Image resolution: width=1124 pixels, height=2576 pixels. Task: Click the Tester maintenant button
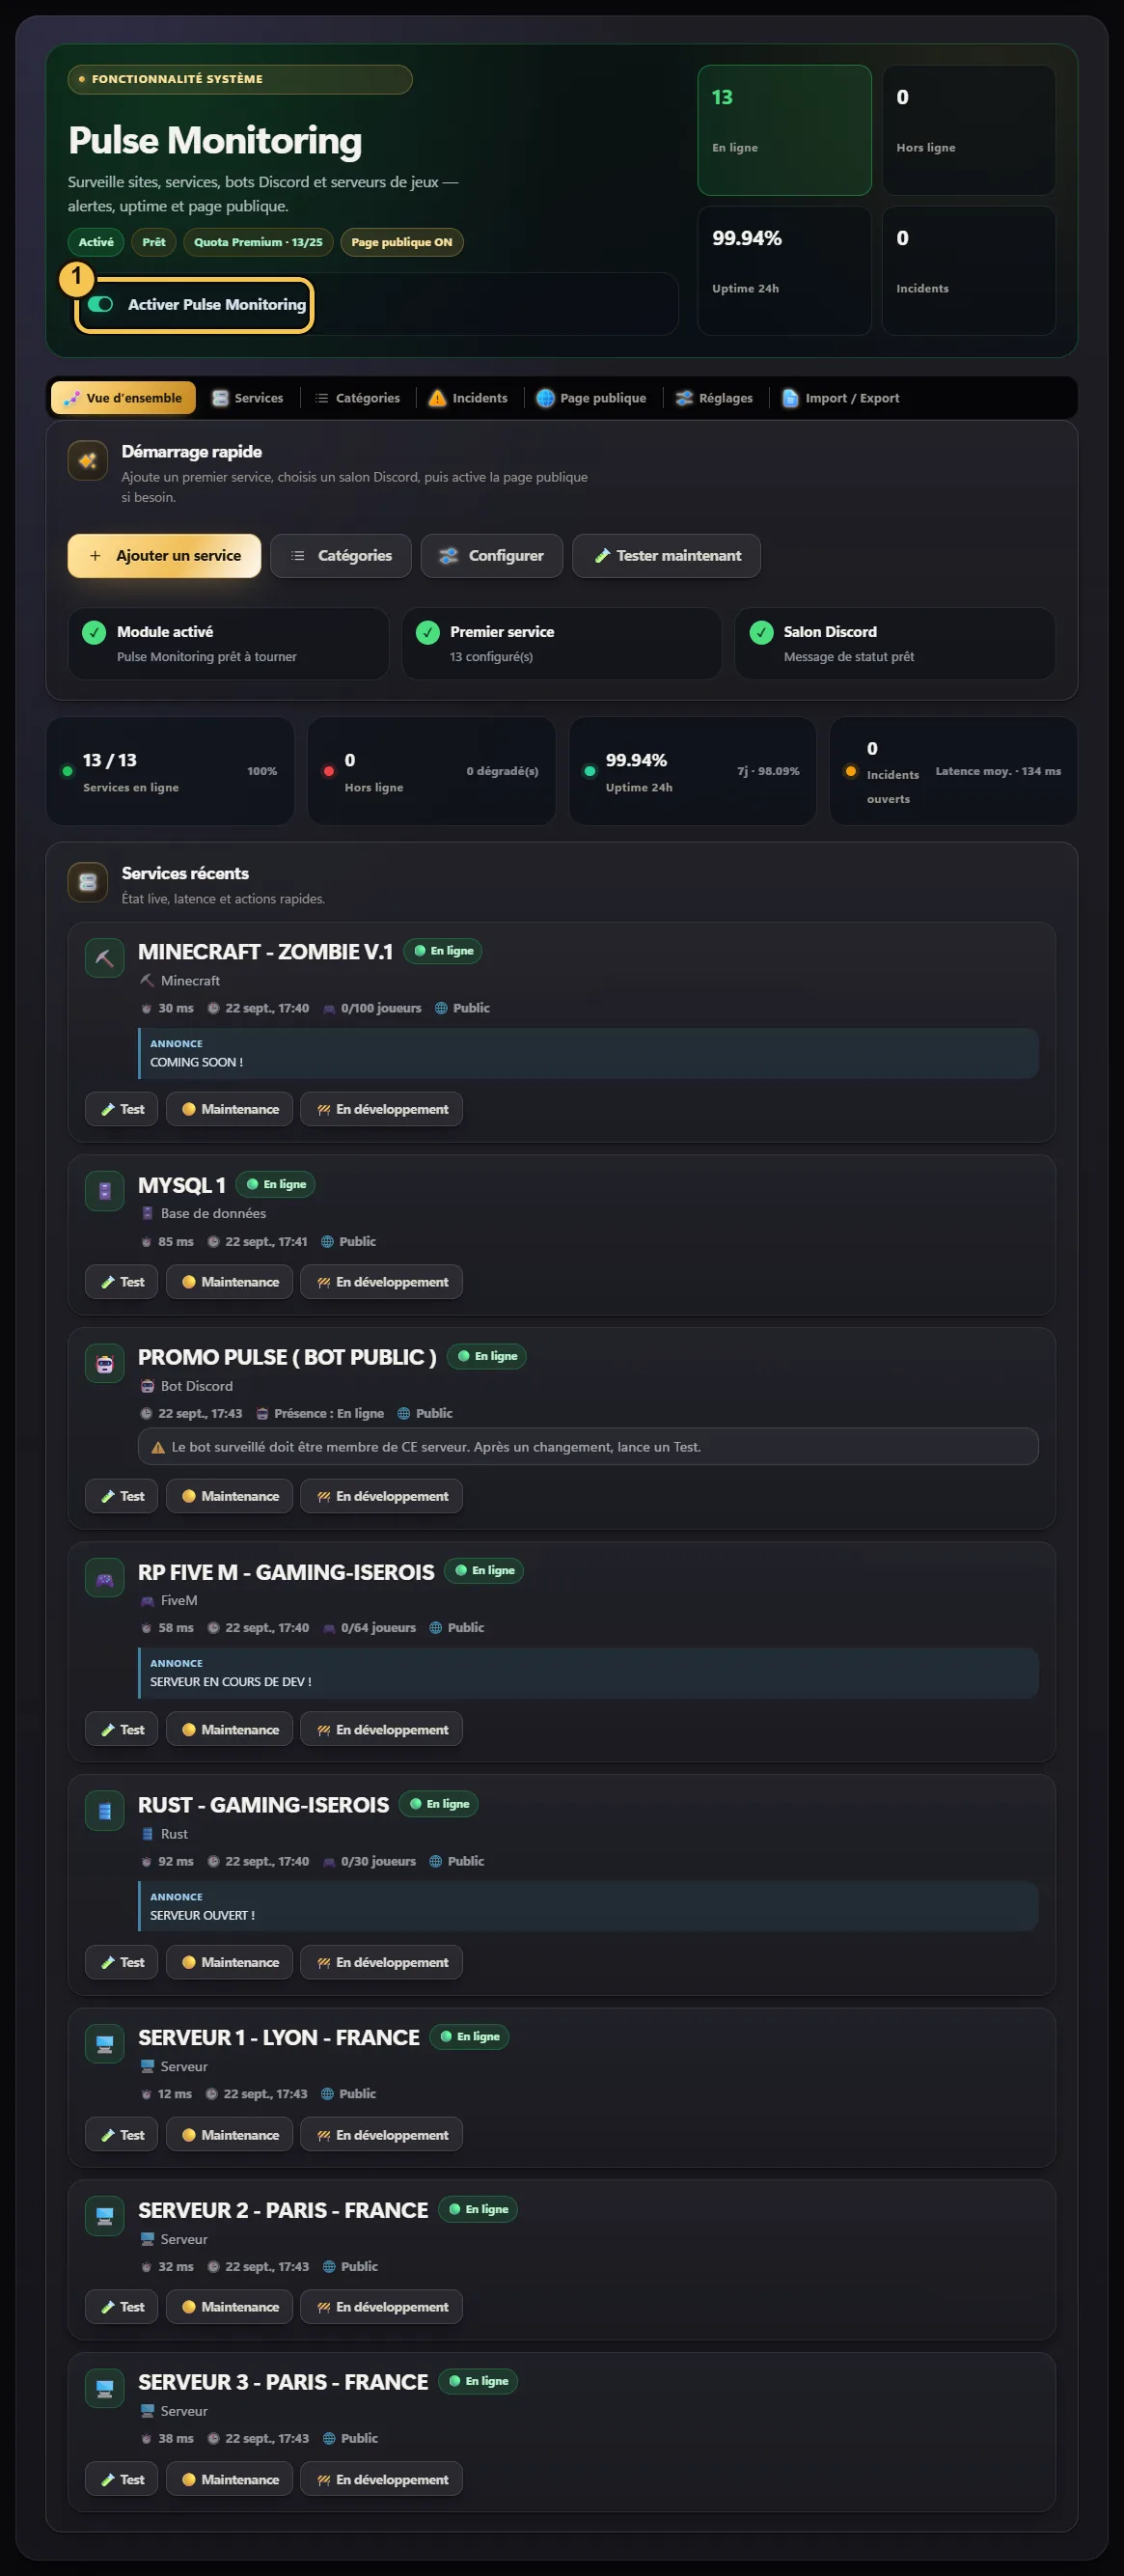[x=666, y=556]
